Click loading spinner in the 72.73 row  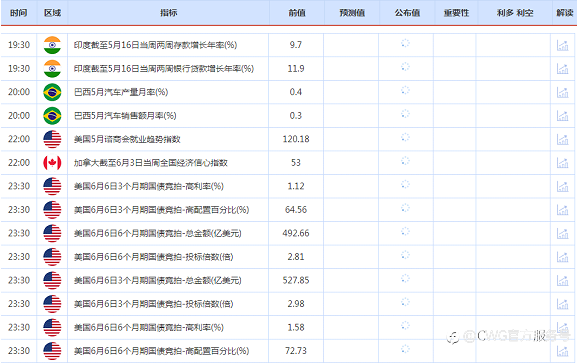(x=405, y=349)
